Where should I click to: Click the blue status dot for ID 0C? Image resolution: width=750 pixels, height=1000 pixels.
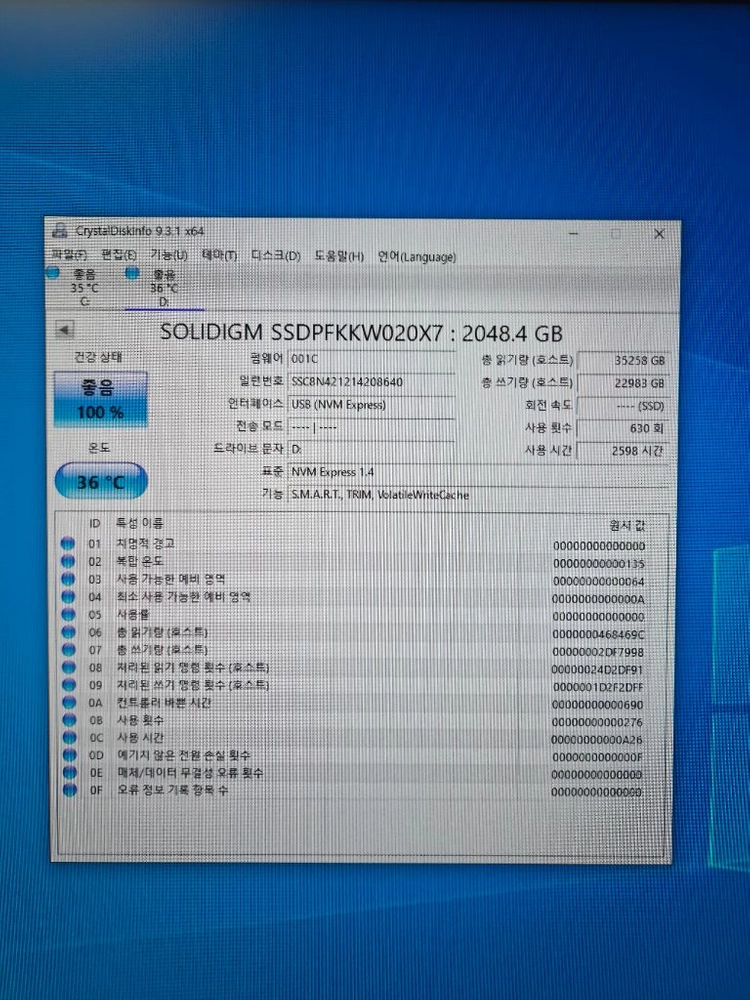[x=69, y=737]
